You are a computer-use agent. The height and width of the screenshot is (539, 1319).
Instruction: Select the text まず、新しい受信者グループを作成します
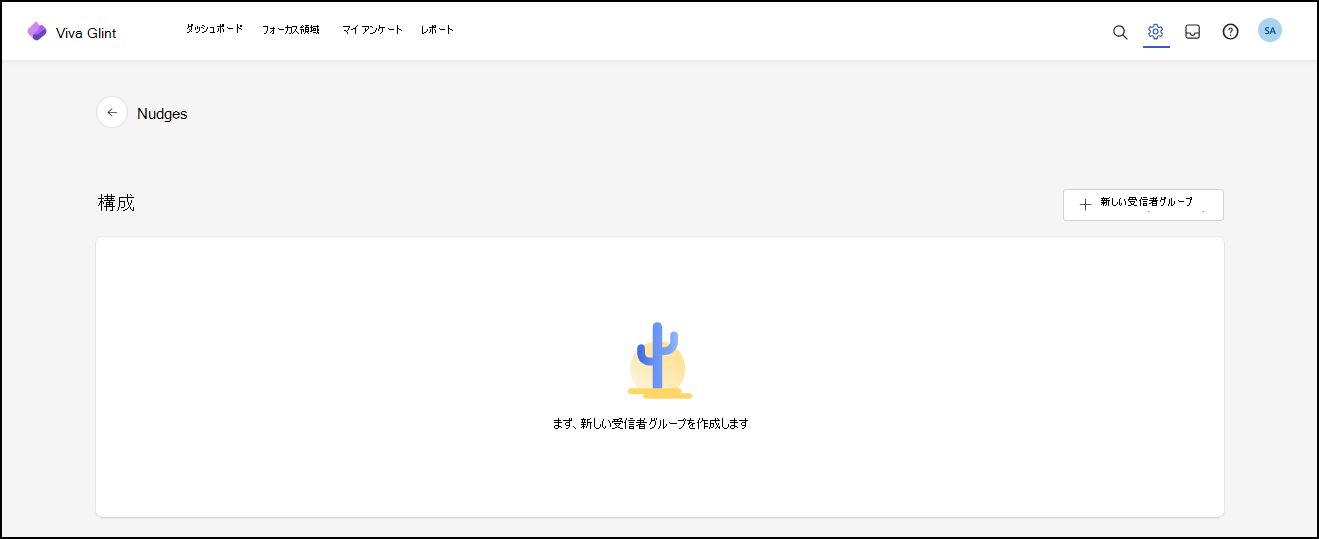click(651, 424)
